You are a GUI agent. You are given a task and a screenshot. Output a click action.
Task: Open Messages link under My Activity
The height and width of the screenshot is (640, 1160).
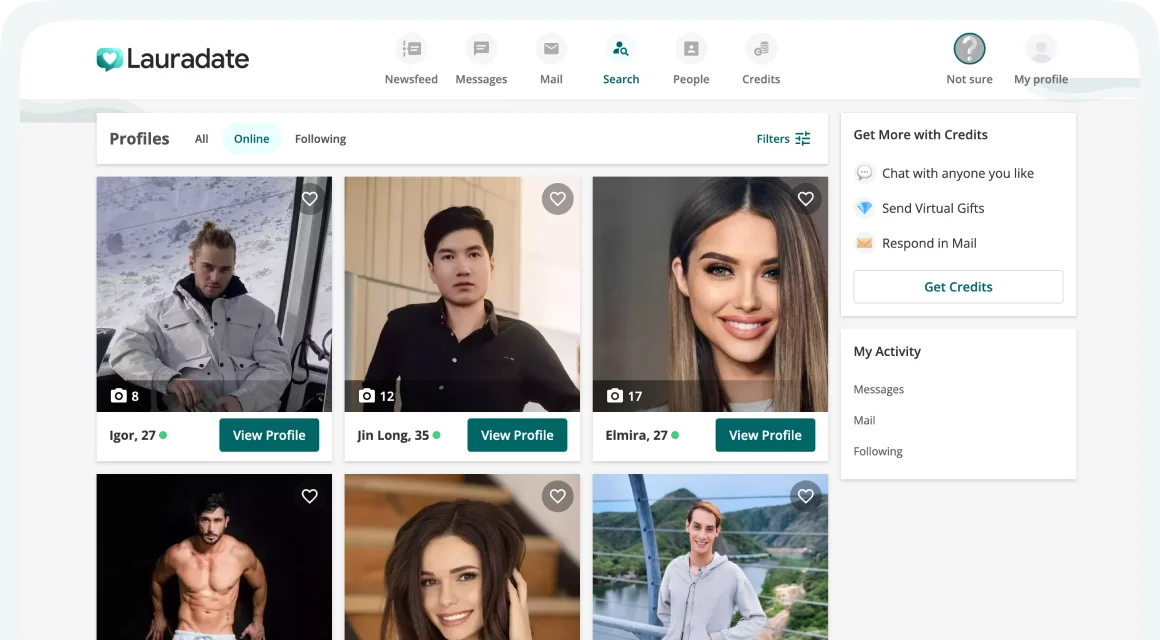879,389
